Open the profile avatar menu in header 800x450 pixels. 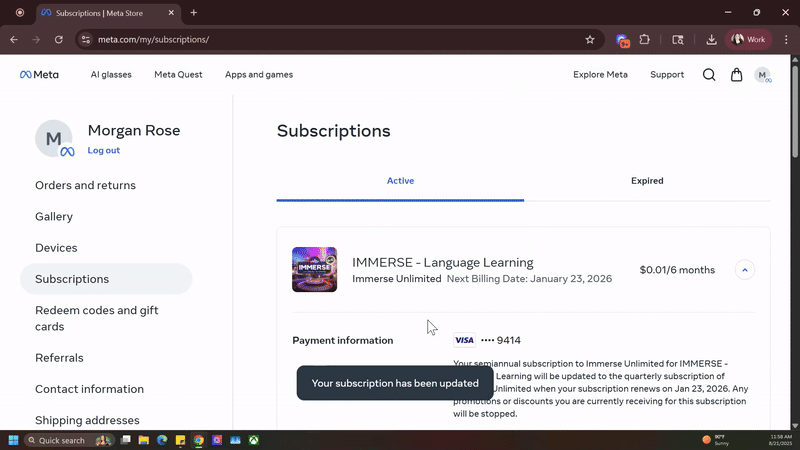pyautogui.click(x=762, y=75)
